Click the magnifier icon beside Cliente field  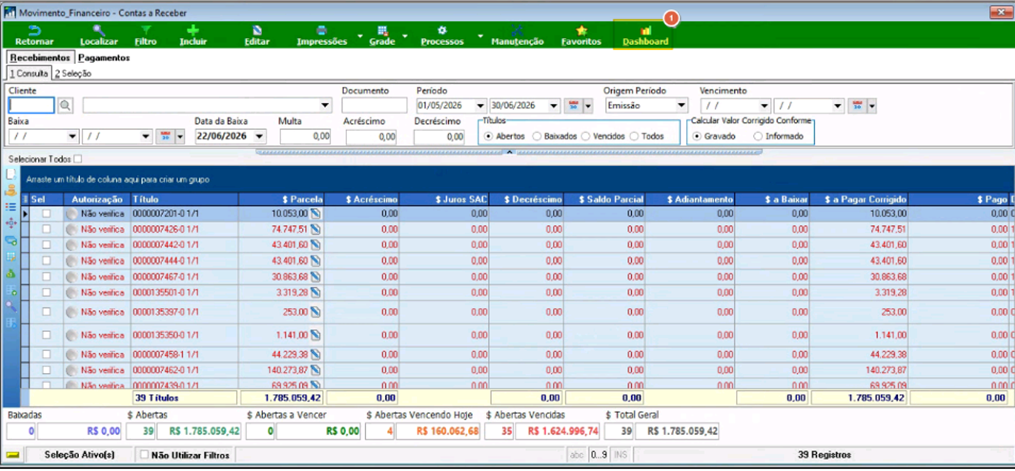pos(65,105)
